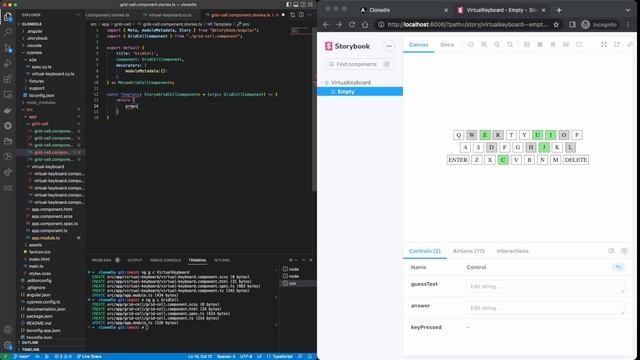
Task: Click the Storybook reset zoom icon
Action: 510,44
